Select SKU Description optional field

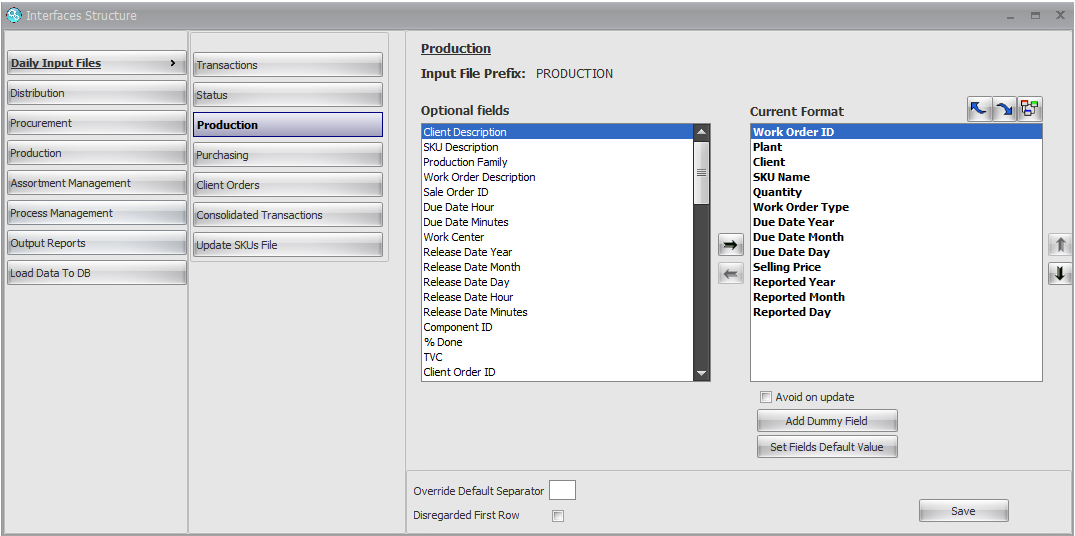tap(557, 147)
